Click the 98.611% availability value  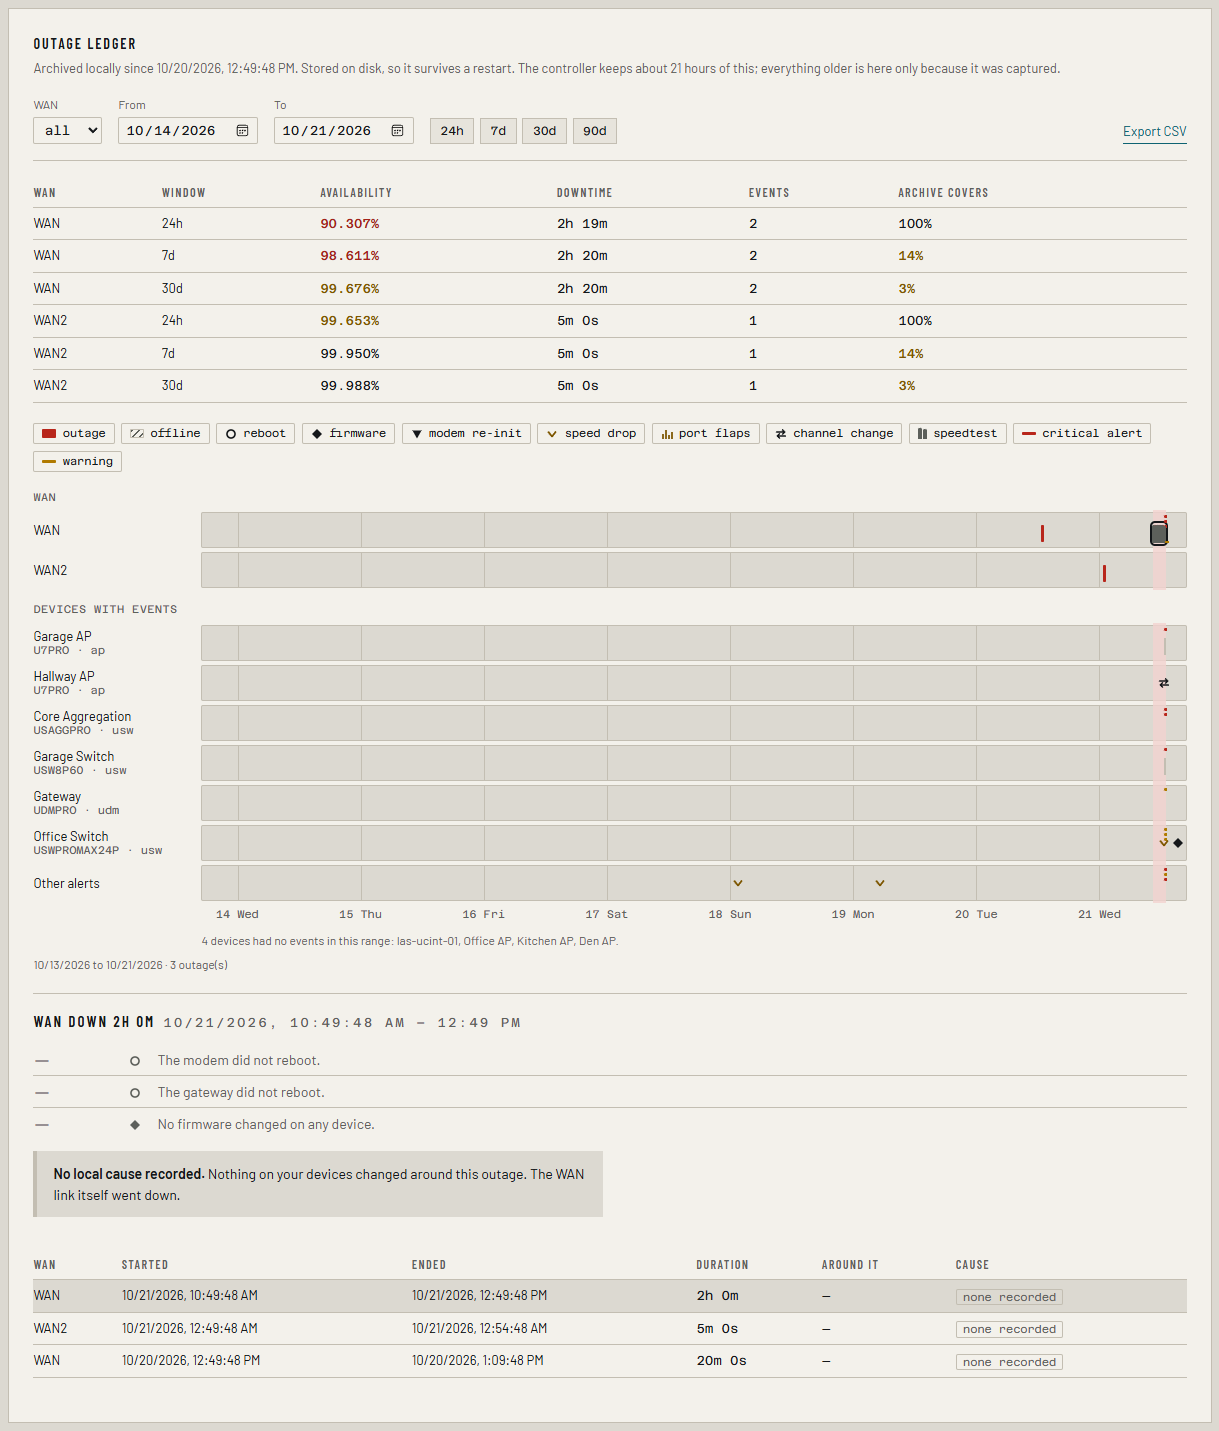(350, 256)
